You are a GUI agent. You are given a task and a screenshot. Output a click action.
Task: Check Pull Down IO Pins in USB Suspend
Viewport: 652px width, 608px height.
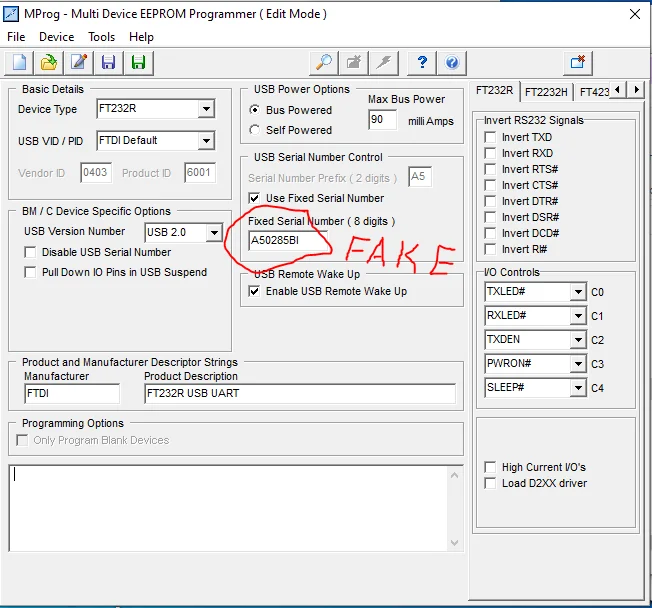click(x=30, y=272)
